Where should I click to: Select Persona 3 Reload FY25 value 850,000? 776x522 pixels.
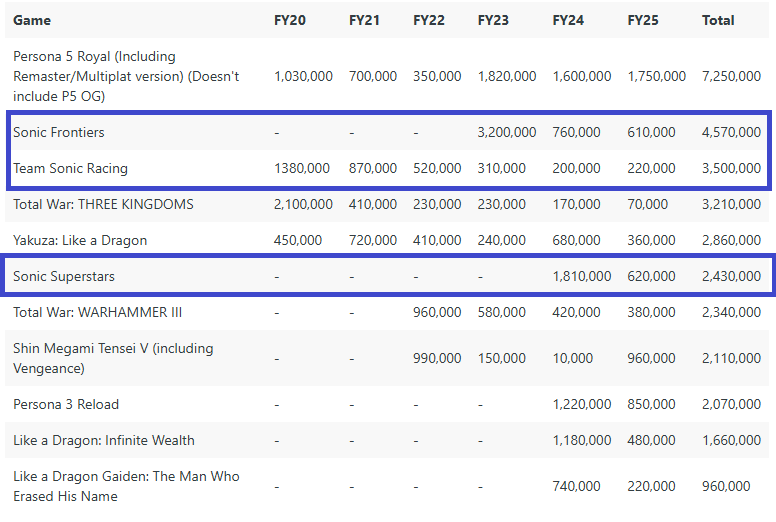651,404
